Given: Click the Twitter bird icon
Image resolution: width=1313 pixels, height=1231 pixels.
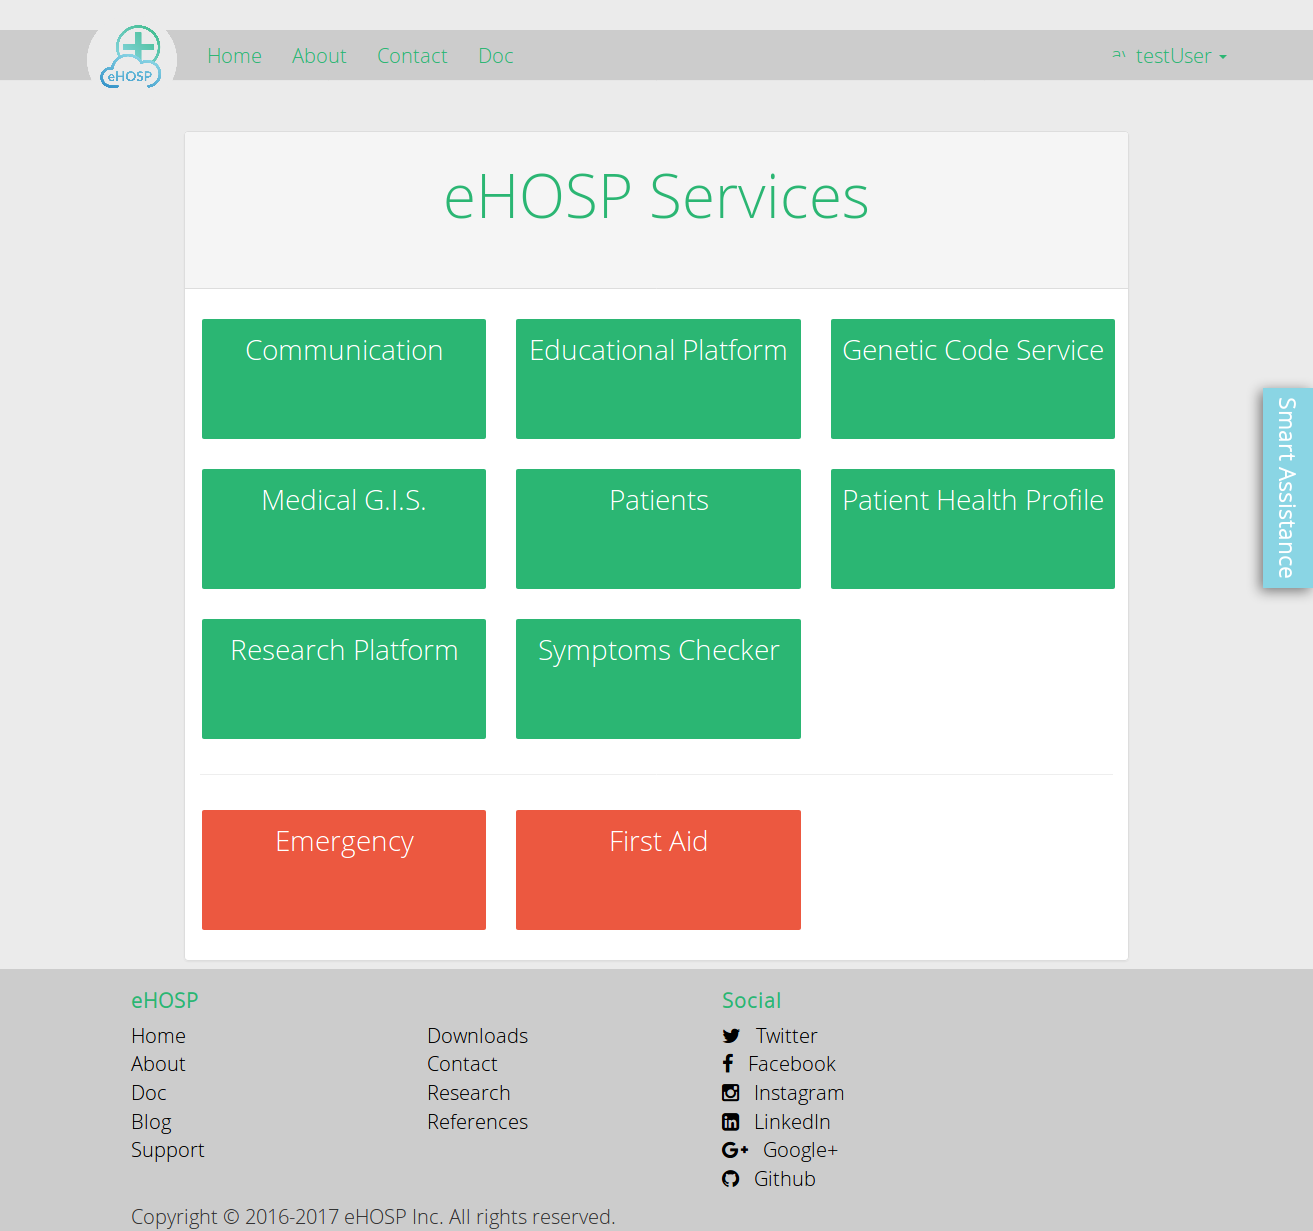Looking at the screenshot, I should point(731,1036).
